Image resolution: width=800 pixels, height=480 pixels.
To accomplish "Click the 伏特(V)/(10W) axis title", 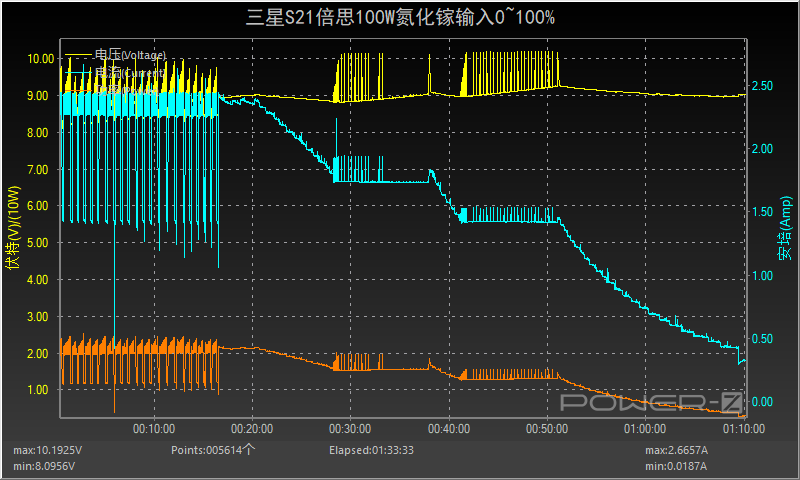I will 13,227.
